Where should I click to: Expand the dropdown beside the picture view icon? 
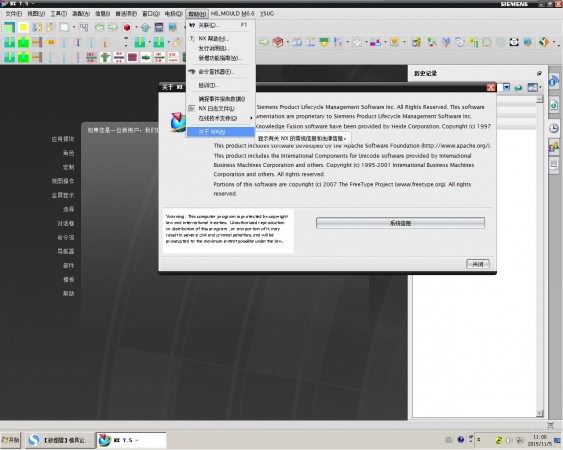540,87
